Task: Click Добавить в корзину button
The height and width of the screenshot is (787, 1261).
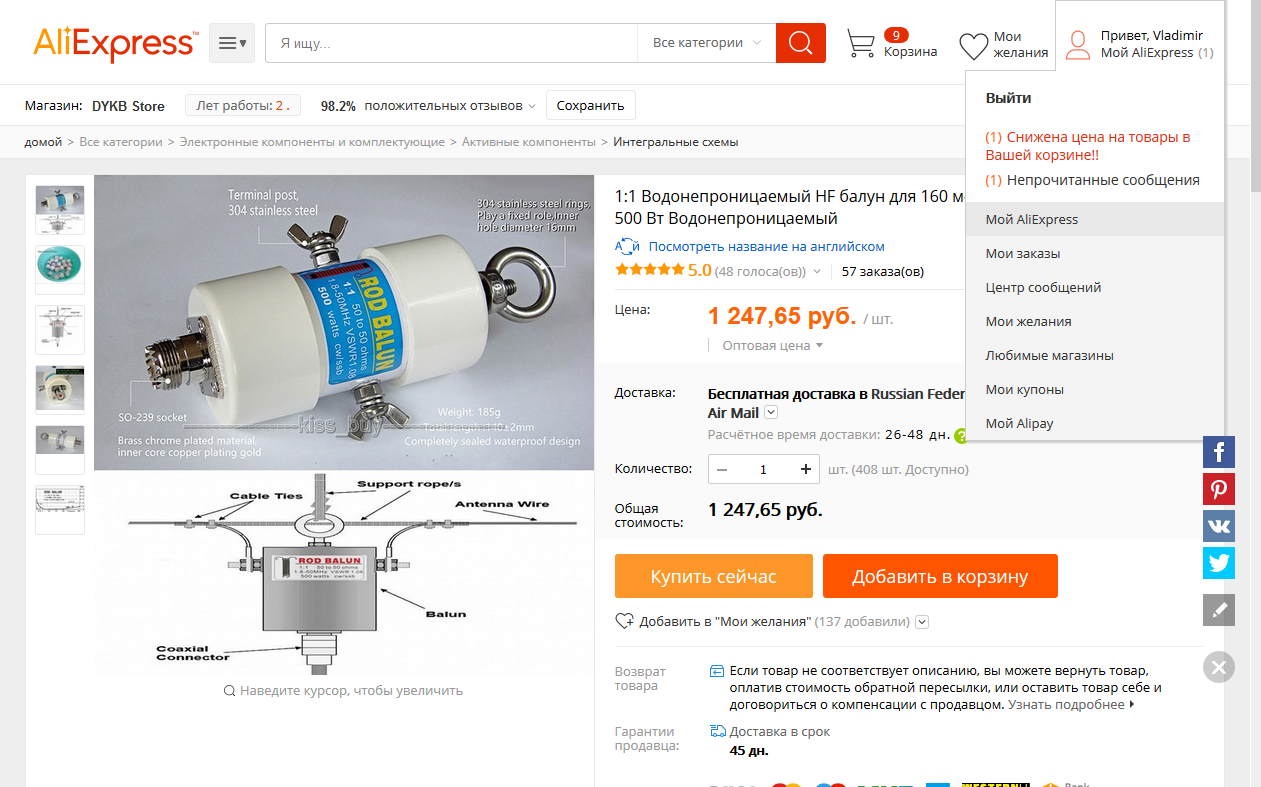Action: pyautogui.click(x=940, y=576)
